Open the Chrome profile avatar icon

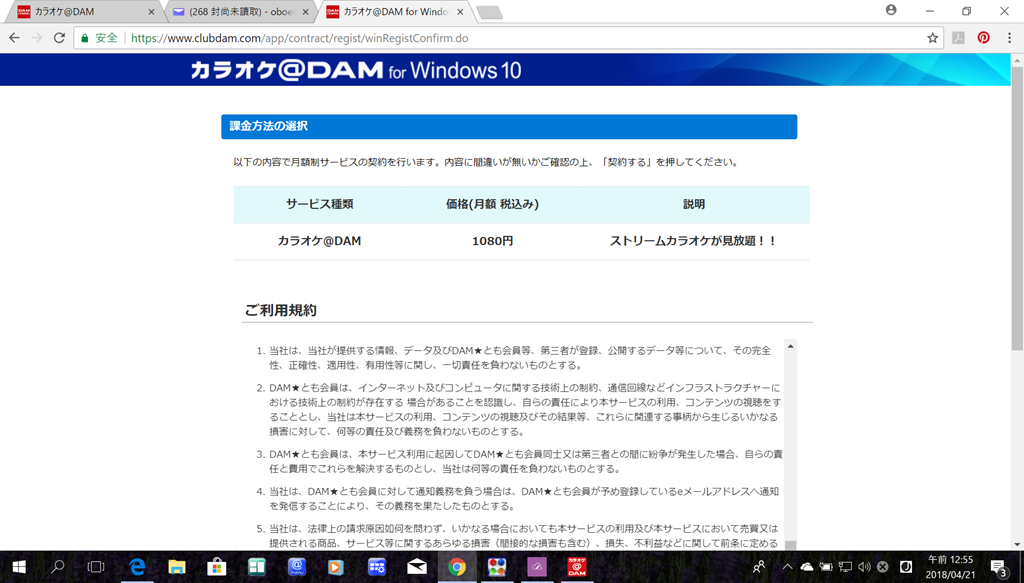(891, 10)
